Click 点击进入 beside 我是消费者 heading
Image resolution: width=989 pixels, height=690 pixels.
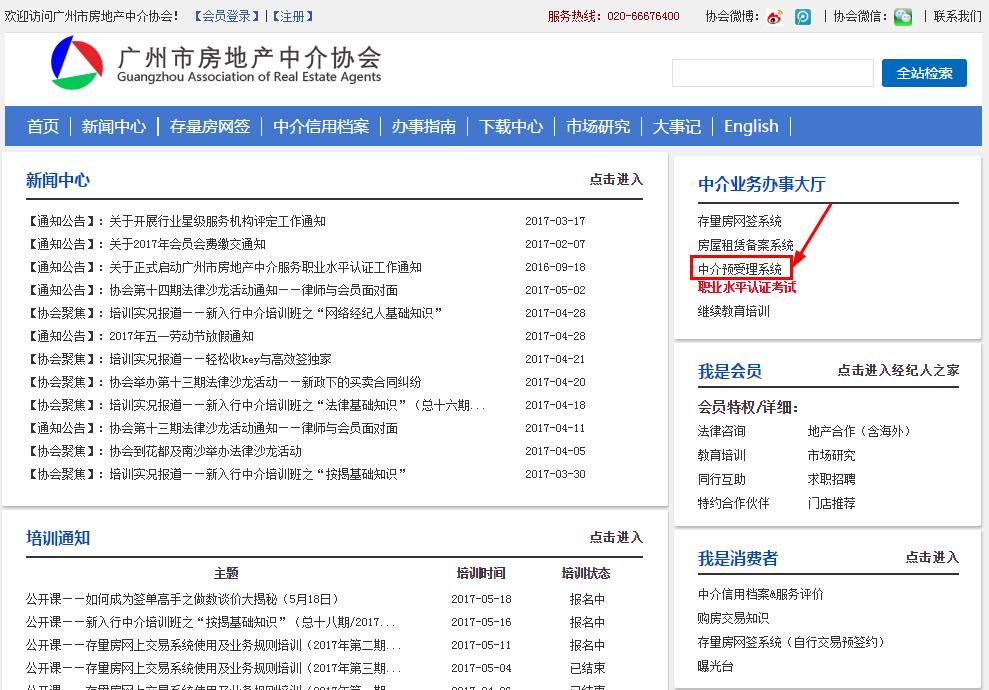point(932,558)
